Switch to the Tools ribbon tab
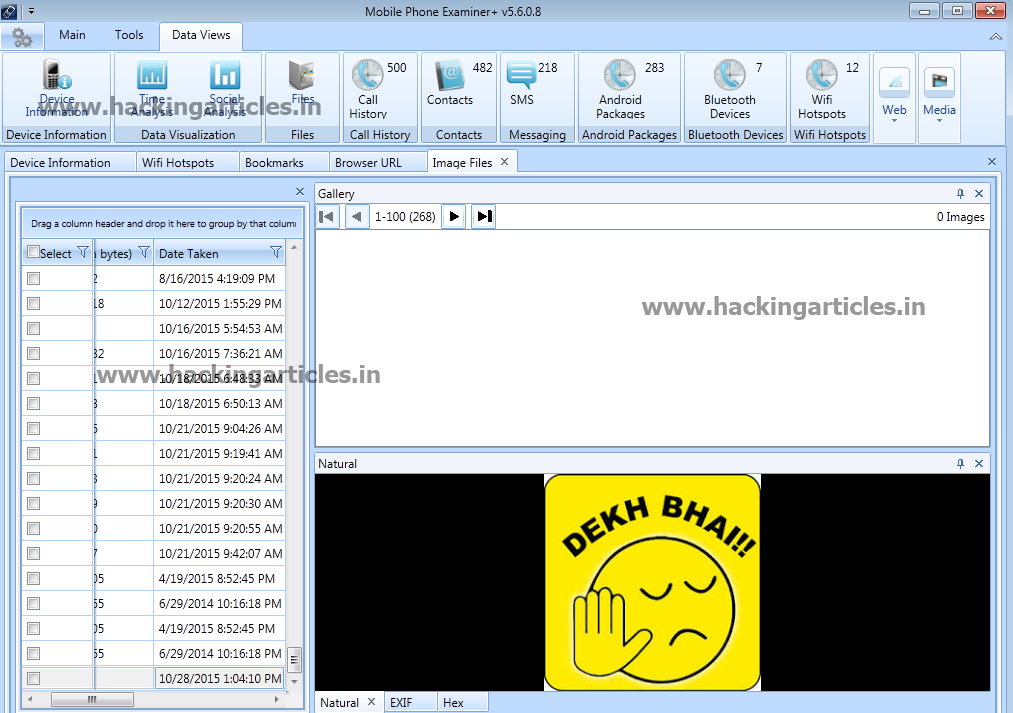The width and height of the screenshot is (1013, 713). point(129,34)
